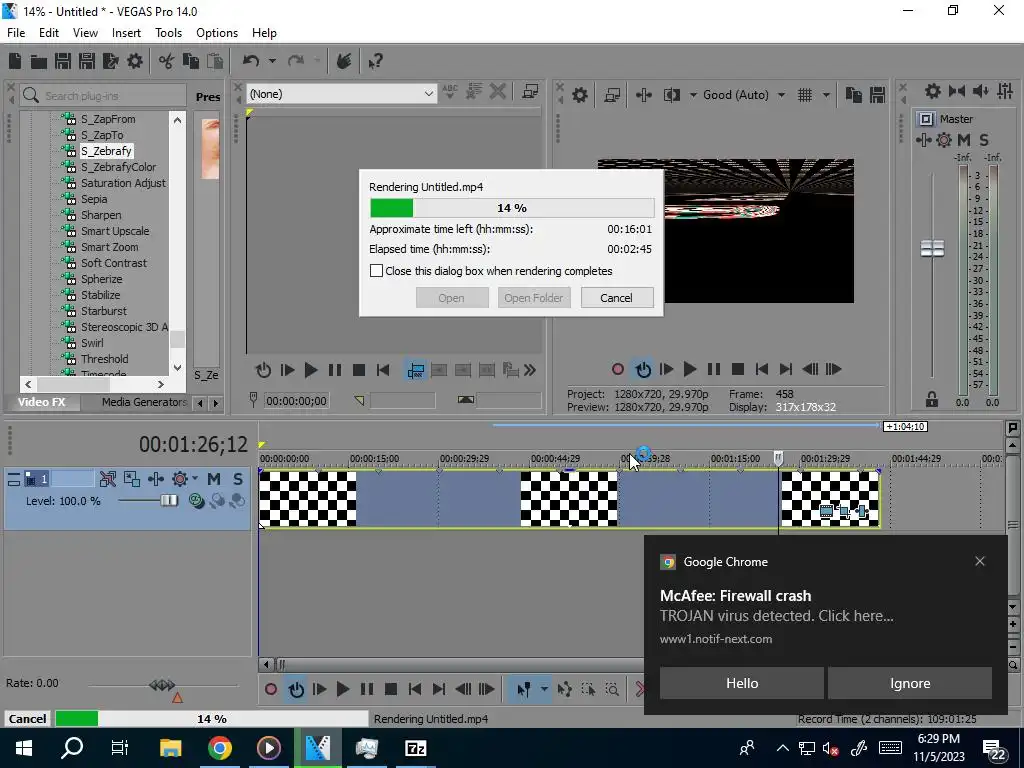The image size is (1024, 768).
Task: Toggle Mute M on Master bus
Action: pos(964,140)
